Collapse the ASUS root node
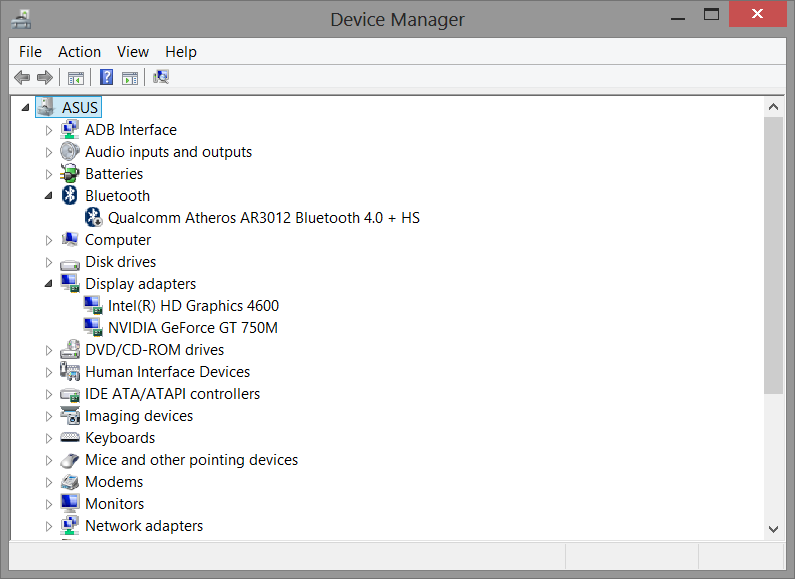 (x=25, y=107)
